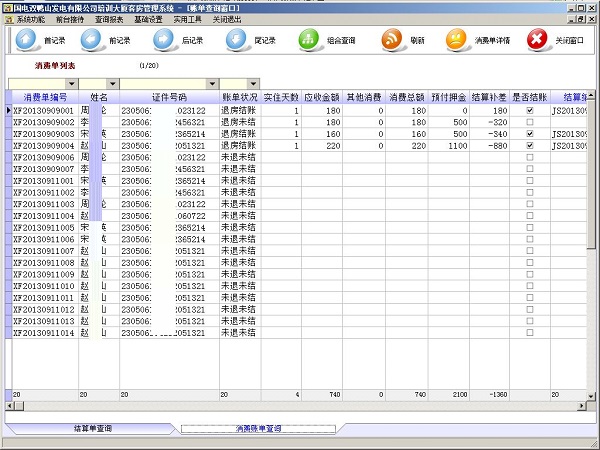Click the horizontal scrollbar thumb

coord(19,406)
